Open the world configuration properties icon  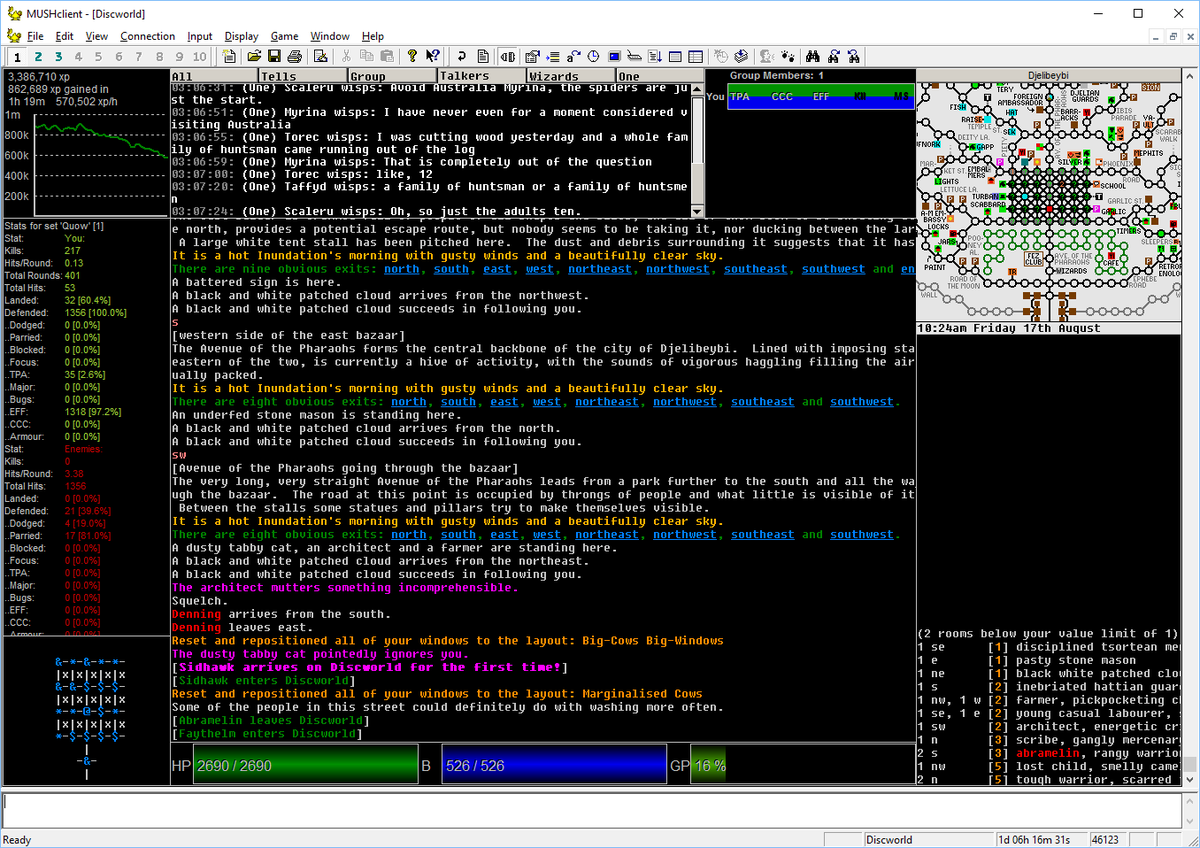532,56
